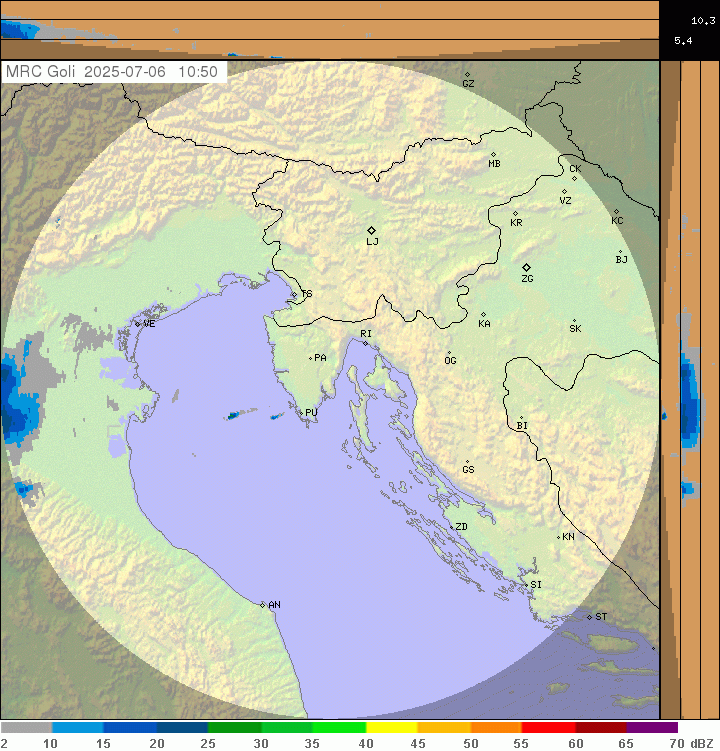Select the GS city label
This screenshot has height=751, width=720.
click(469, 469)
